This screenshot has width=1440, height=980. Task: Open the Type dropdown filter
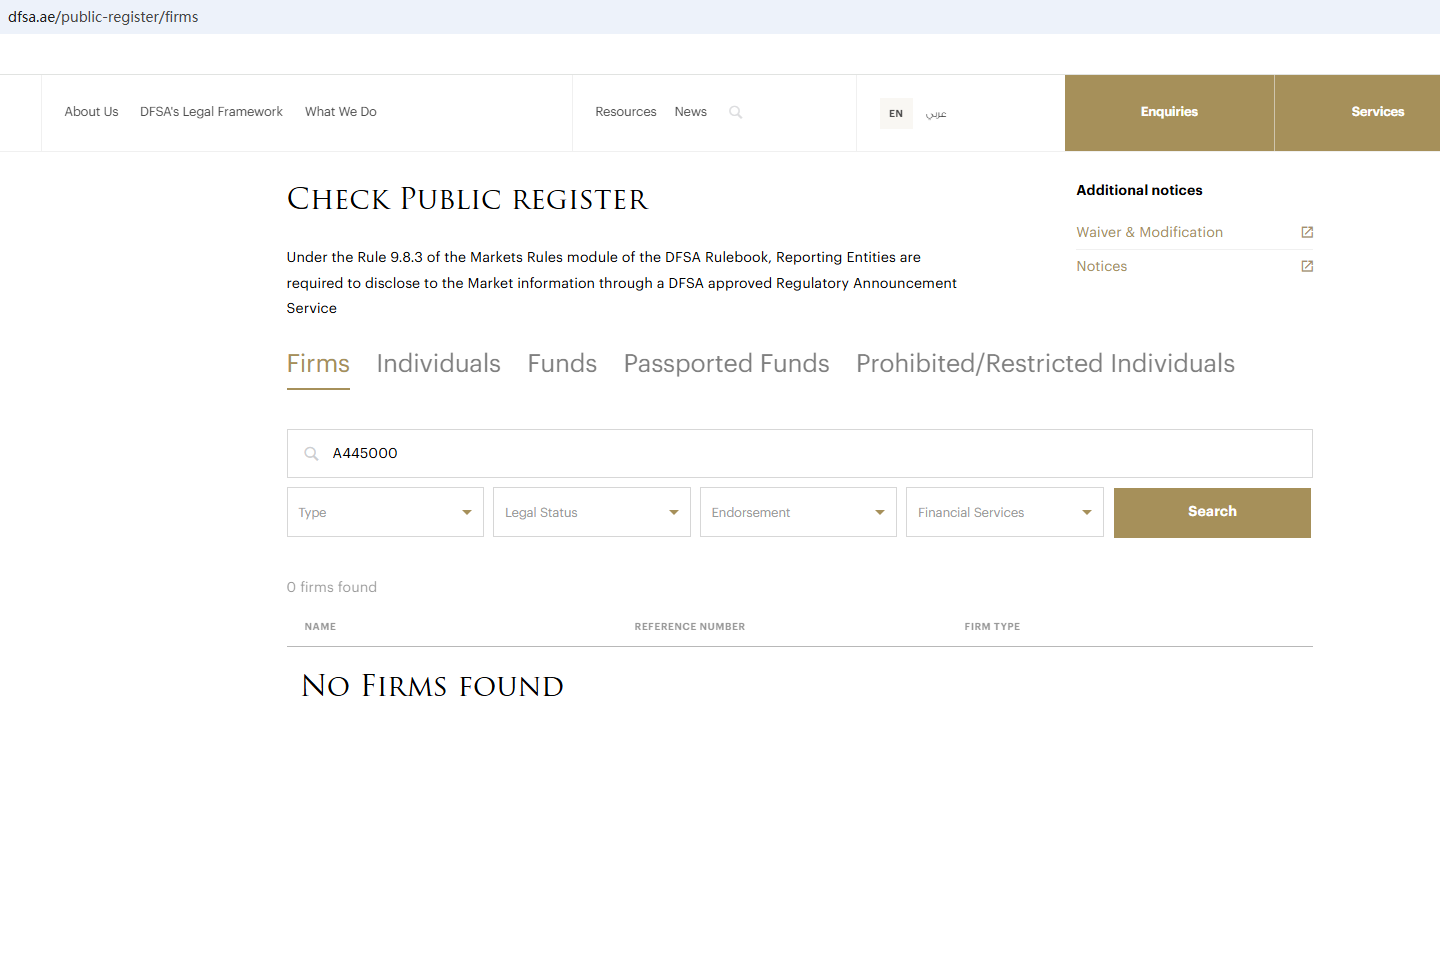[x=385, y=512]
